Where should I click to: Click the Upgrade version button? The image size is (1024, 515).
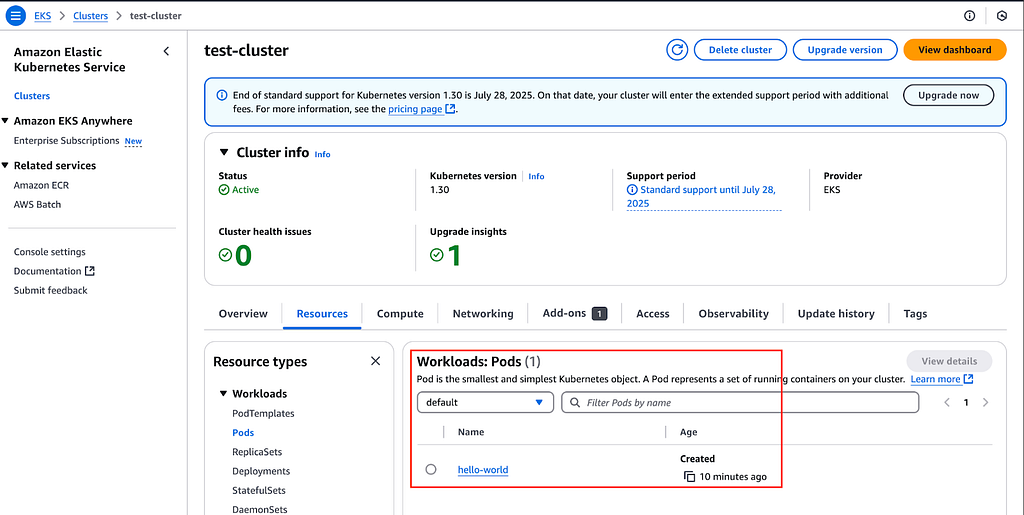[844, 50]
